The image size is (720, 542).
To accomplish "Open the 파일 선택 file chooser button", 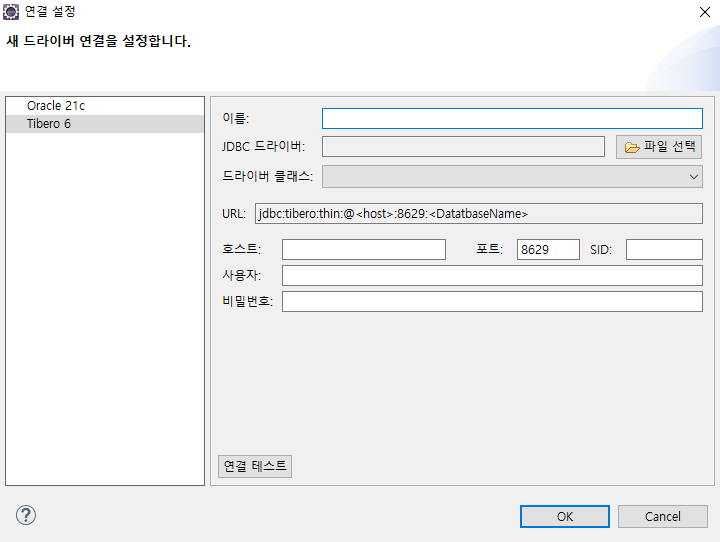I will pos(659,147).
